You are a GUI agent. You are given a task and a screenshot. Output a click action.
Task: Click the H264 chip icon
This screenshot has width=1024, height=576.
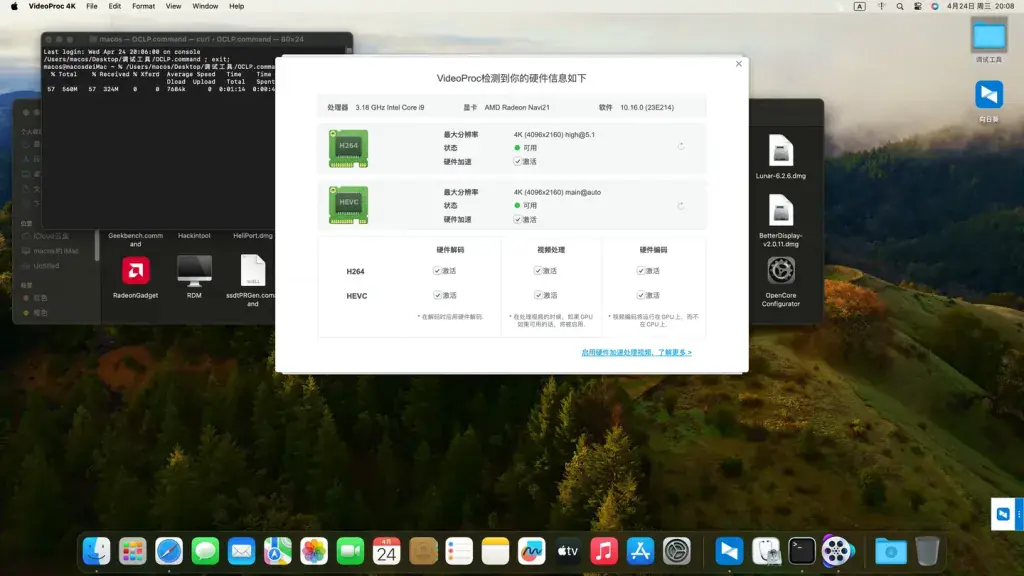(348, 148)
